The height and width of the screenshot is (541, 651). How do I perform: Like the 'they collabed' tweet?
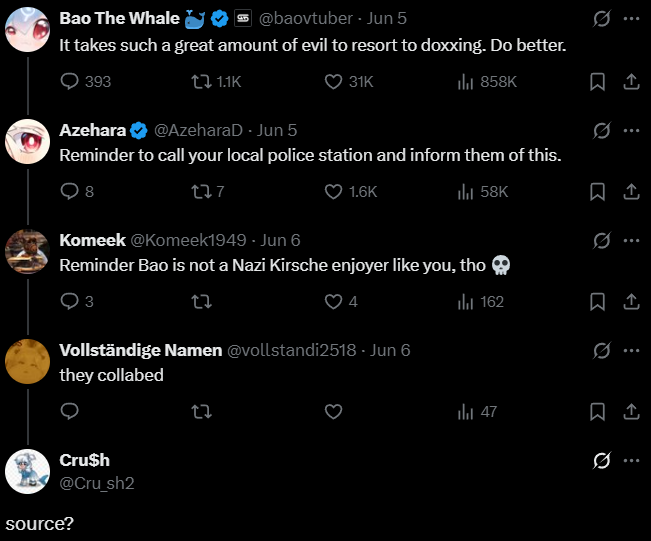333,412
